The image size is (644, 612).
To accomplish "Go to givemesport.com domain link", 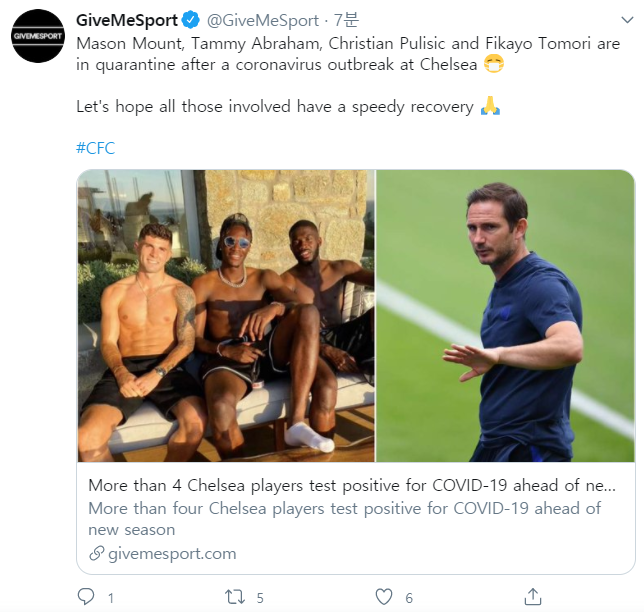I will [172, 553].
